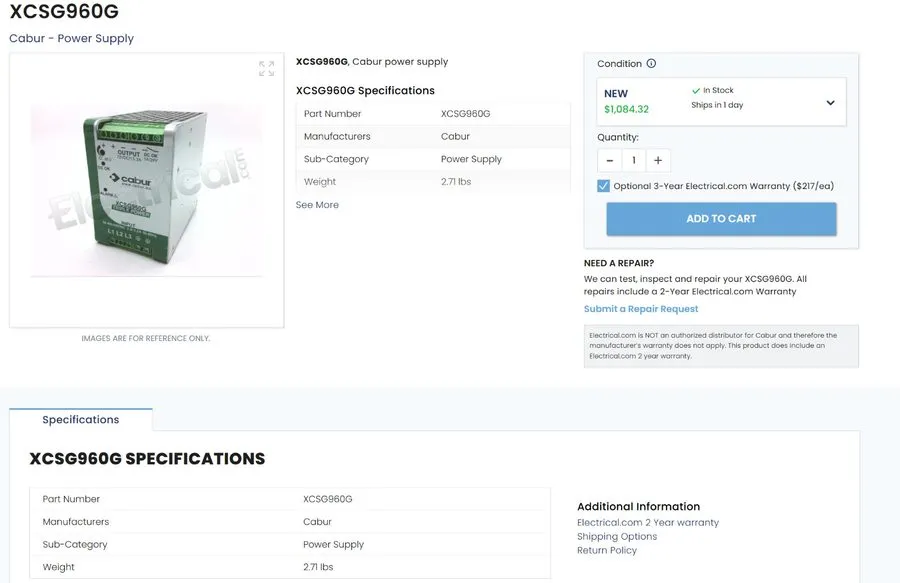Click 'IMAGES ARE FOR REFERENCE ONLY.' caption
This screenshot has height=583, width=900.
[x=146, y=339]
